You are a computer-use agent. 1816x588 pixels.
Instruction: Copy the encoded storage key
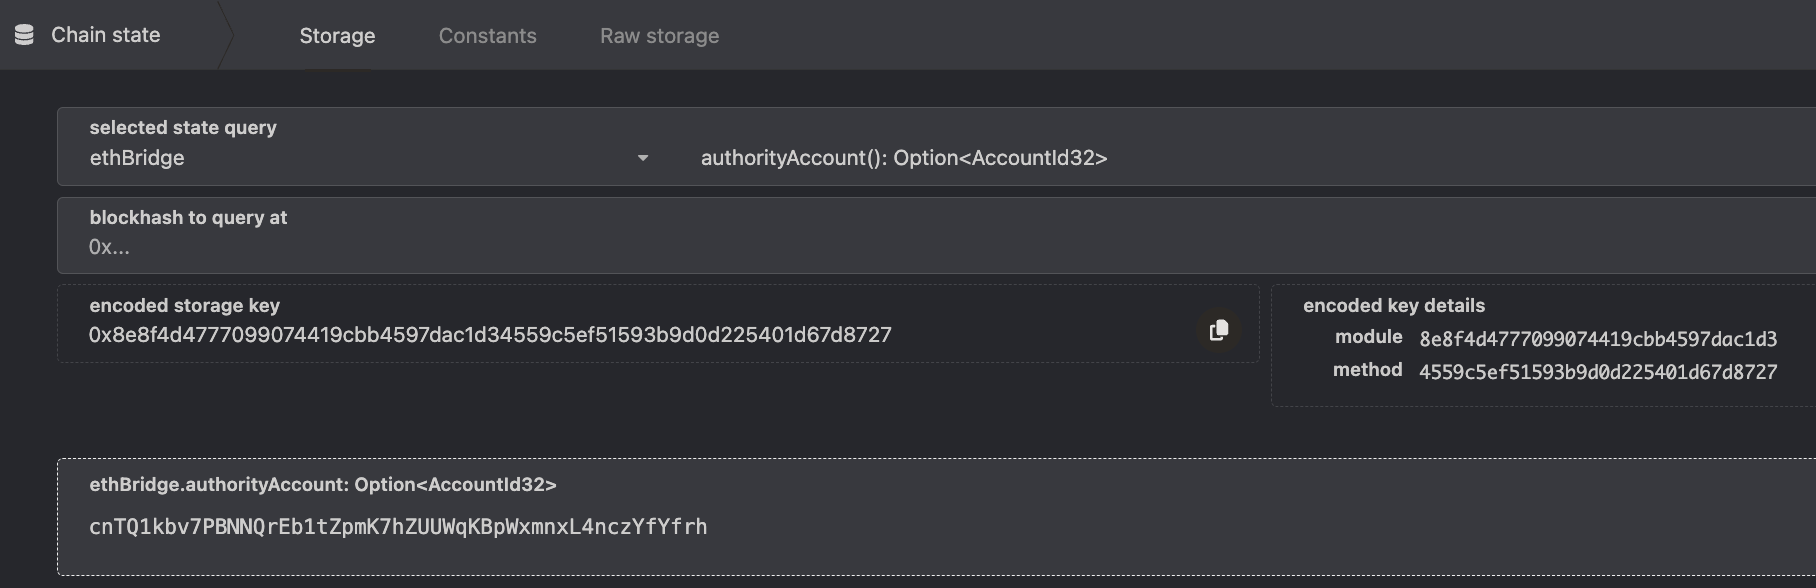tap(1218, 330)
